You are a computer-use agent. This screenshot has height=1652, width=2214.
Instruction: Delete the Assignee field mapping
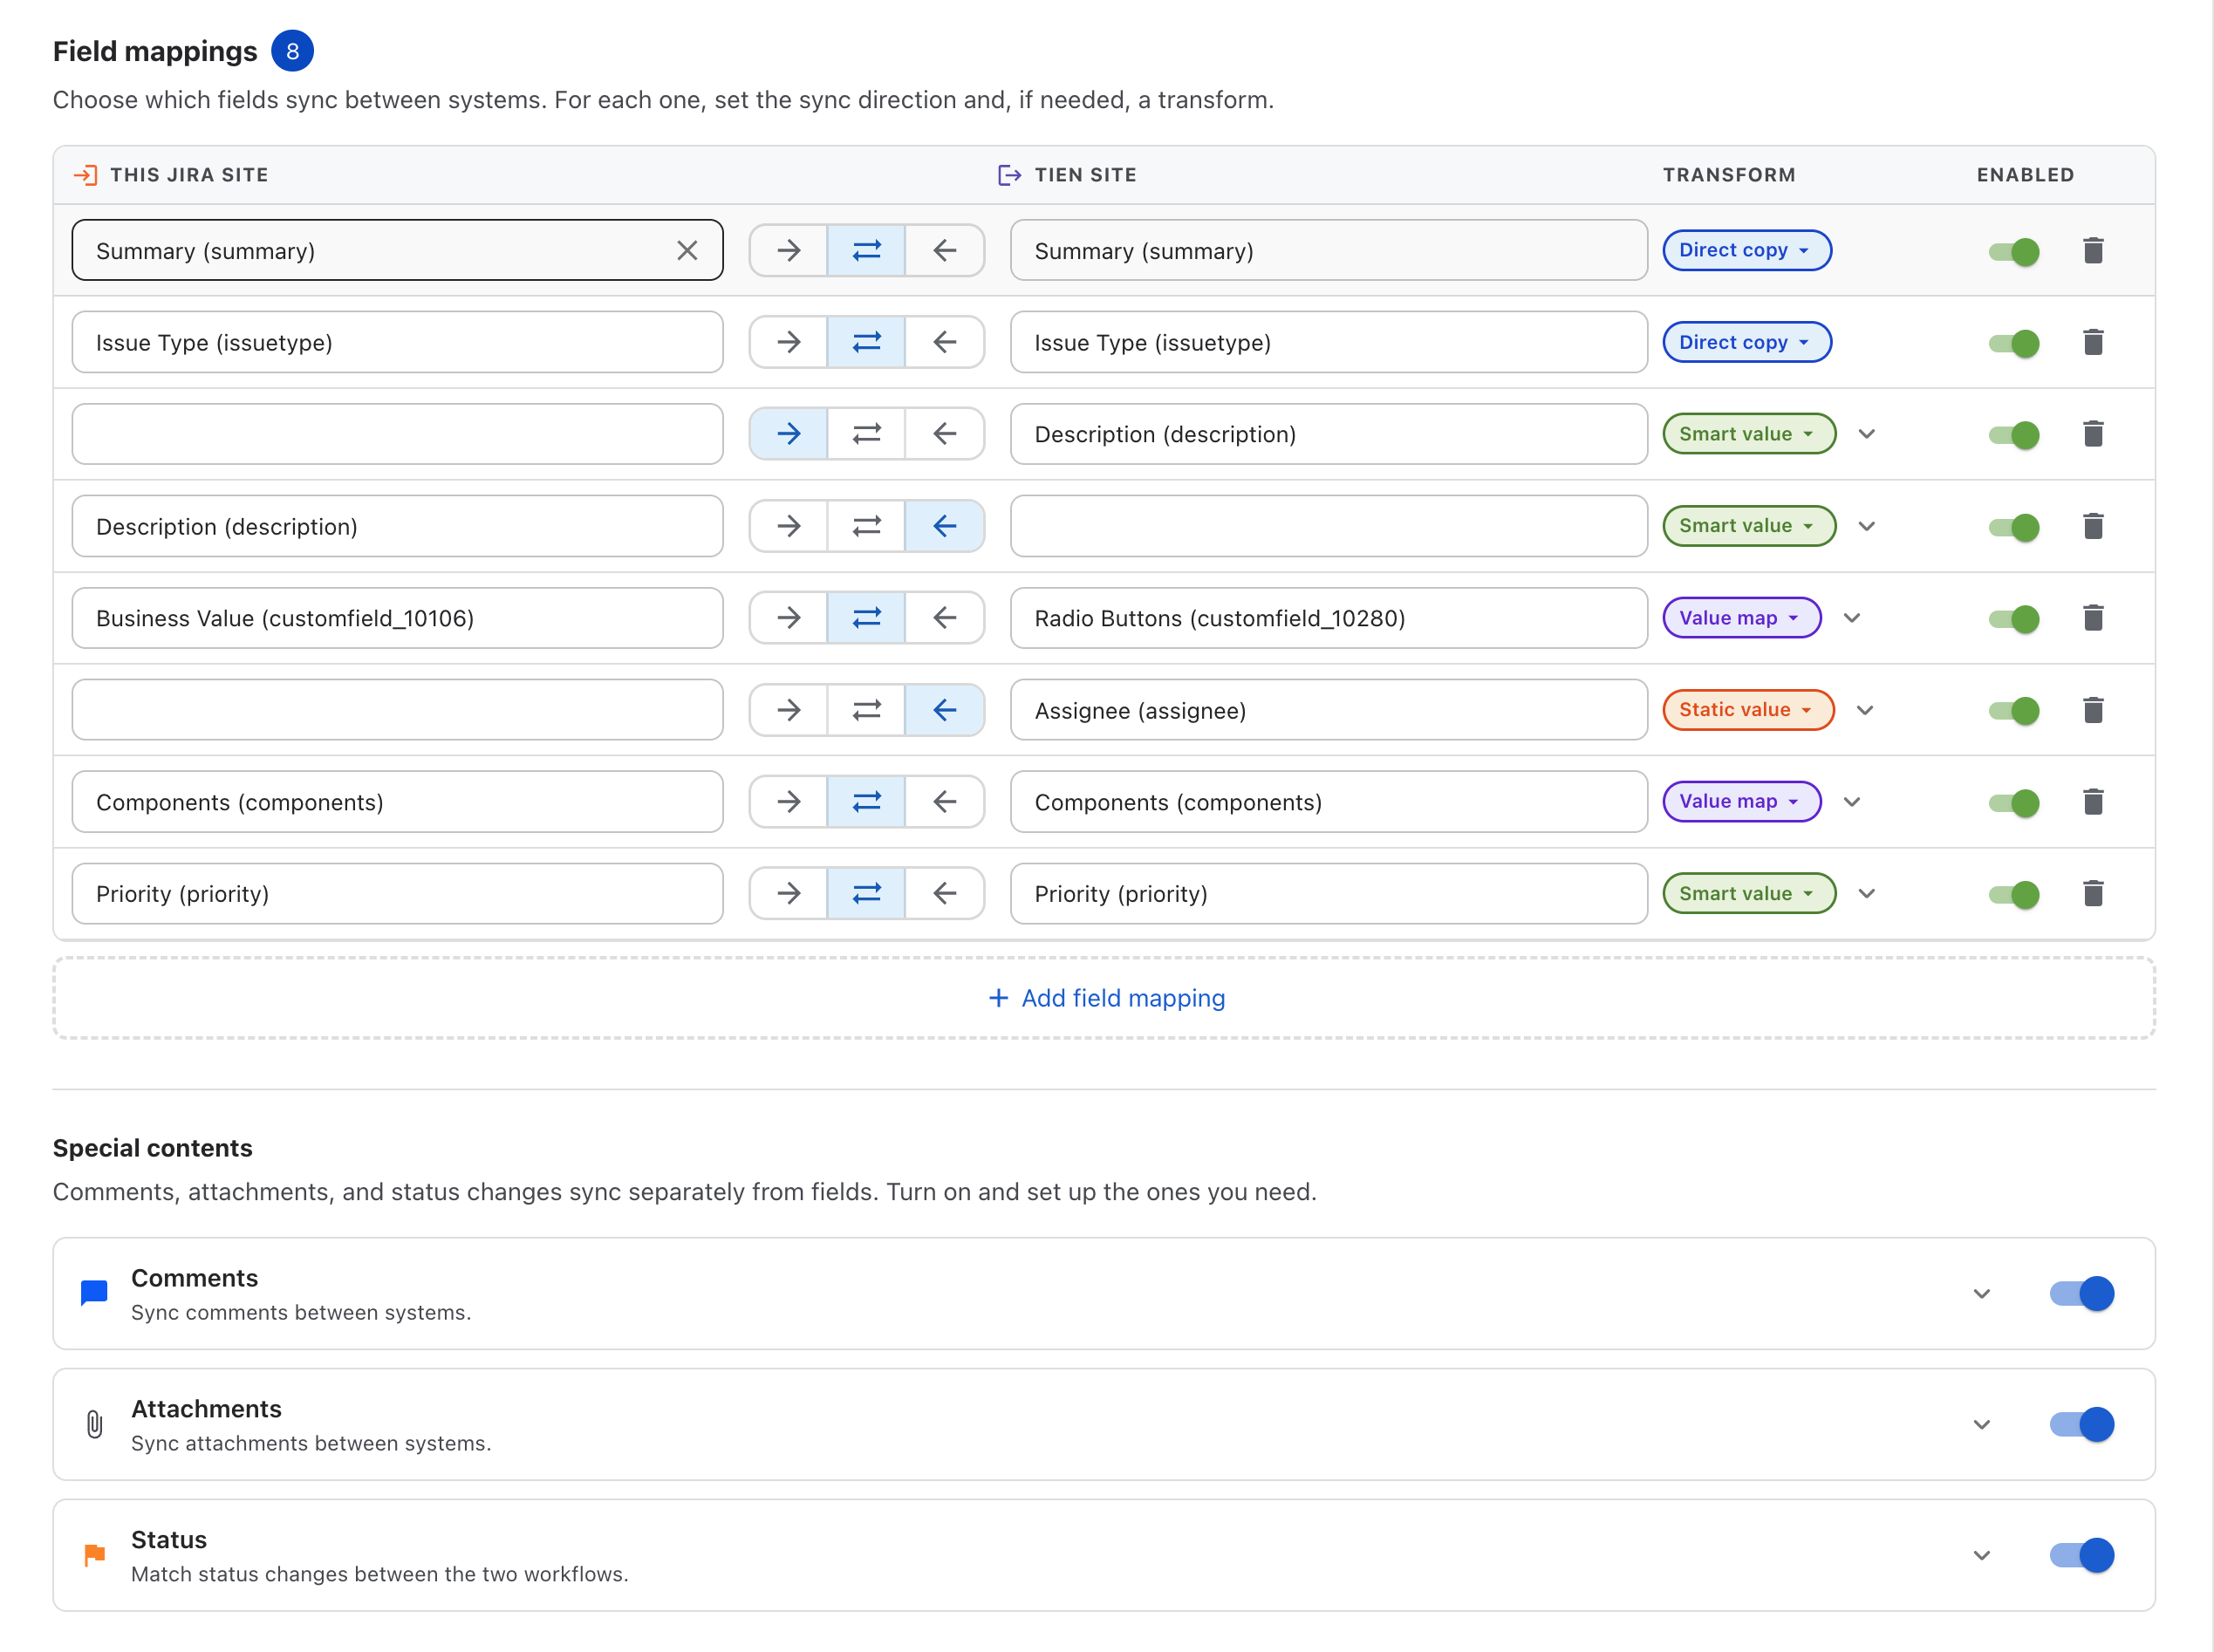(x=2093, y=710)
